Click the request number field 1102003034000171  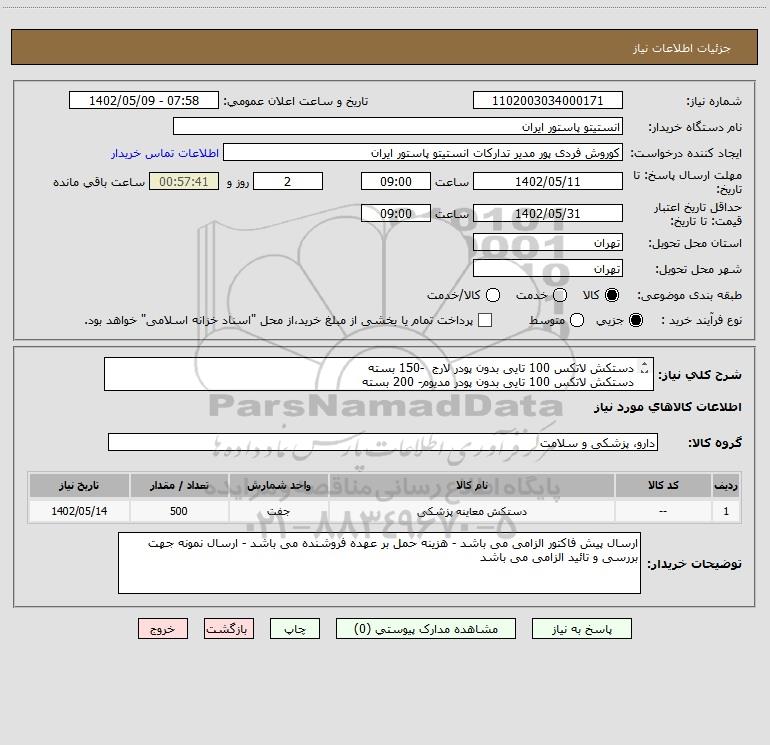point(548,100)
